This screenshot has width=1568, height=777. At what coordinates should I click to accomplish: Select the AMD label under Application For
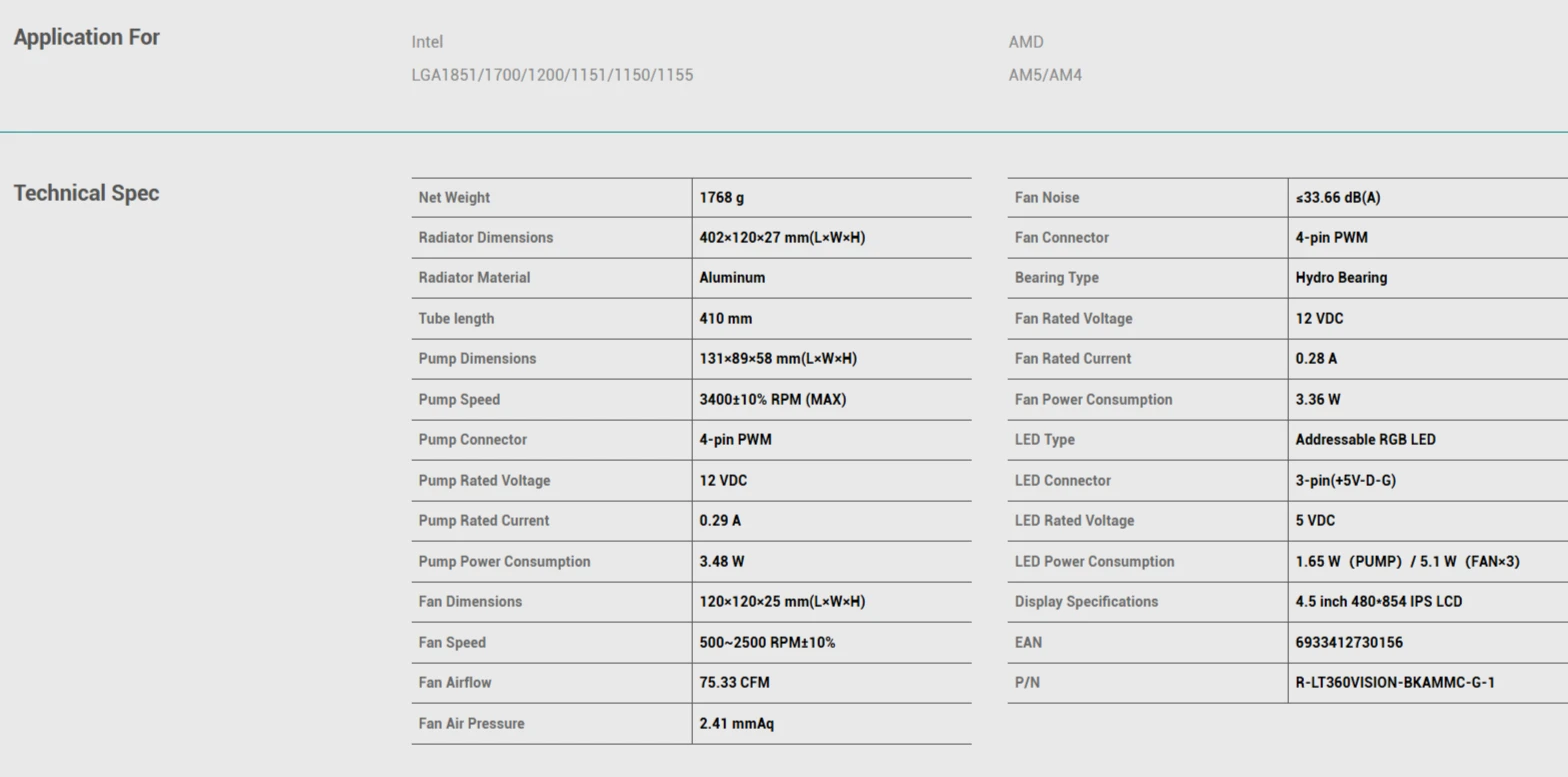pyautogui.click(x=1026, y=42)
